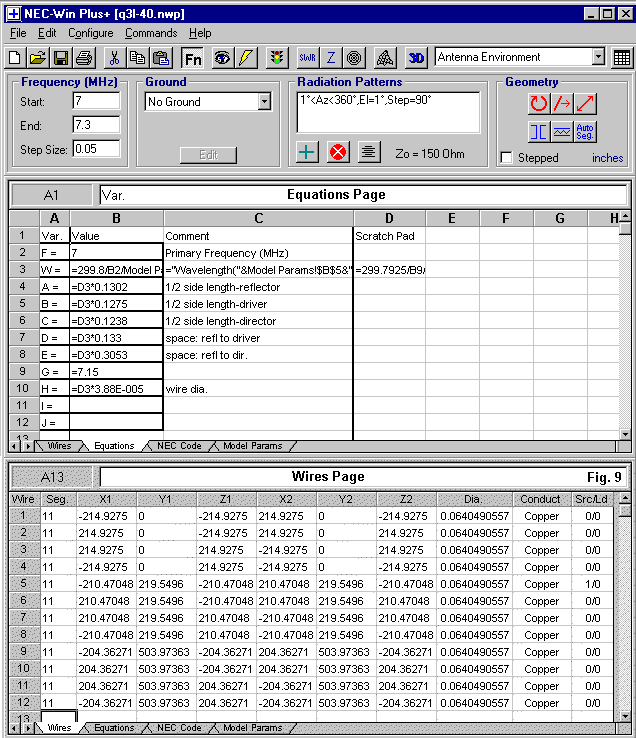The image size is (636, 738).
Task: Click the rotate geometry icon
Action: click(539, 103)
